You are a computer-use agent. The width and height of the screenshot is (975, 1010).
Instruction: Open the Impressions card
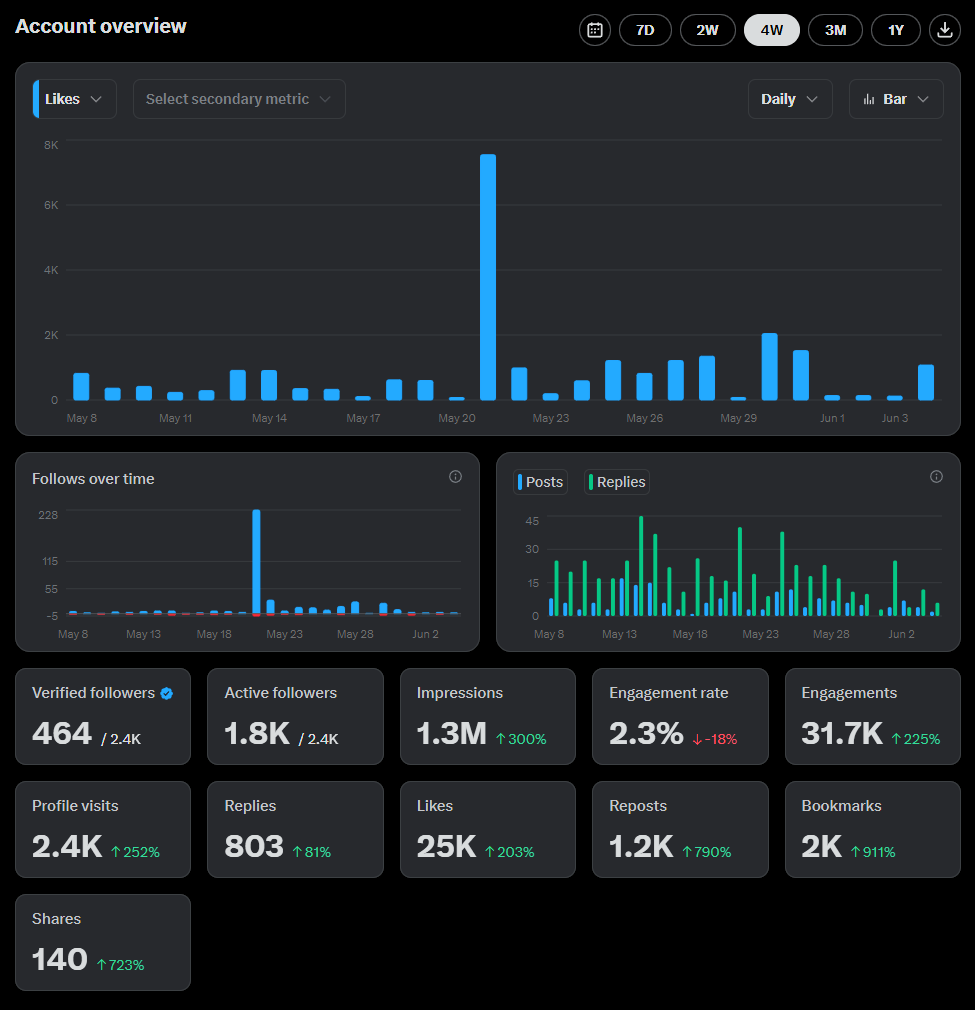pyautogui.click(x=488, y=716)
